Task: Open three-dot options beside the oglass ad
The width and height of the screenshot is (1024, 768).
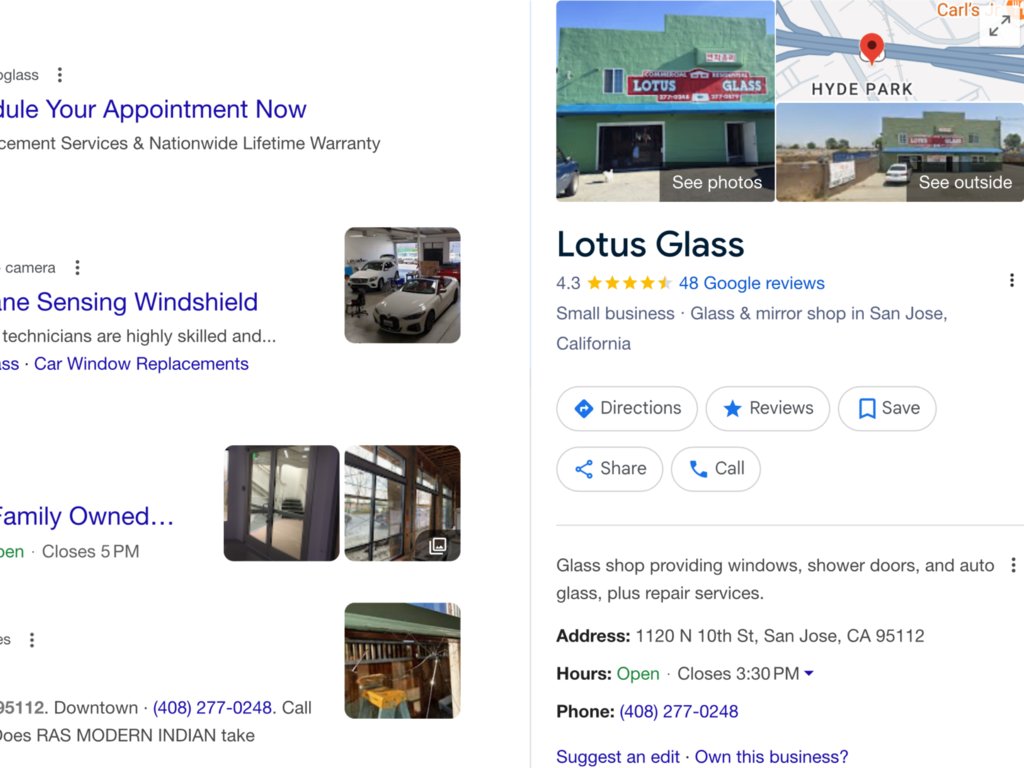Action: point(60,75)
